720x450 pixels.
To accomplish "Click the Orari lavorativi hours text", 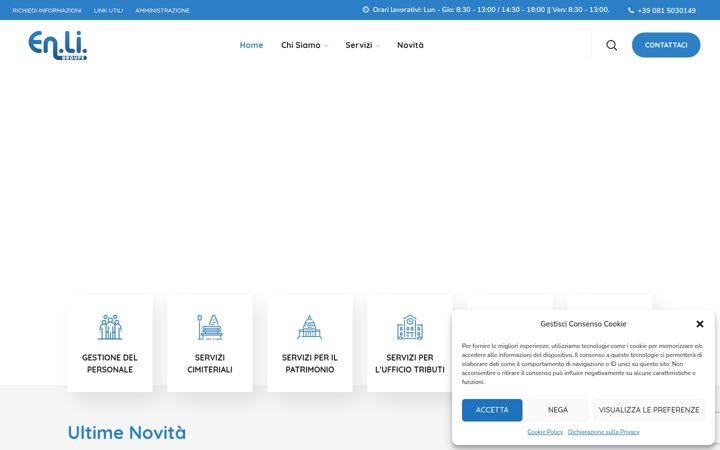I will 491,9.
